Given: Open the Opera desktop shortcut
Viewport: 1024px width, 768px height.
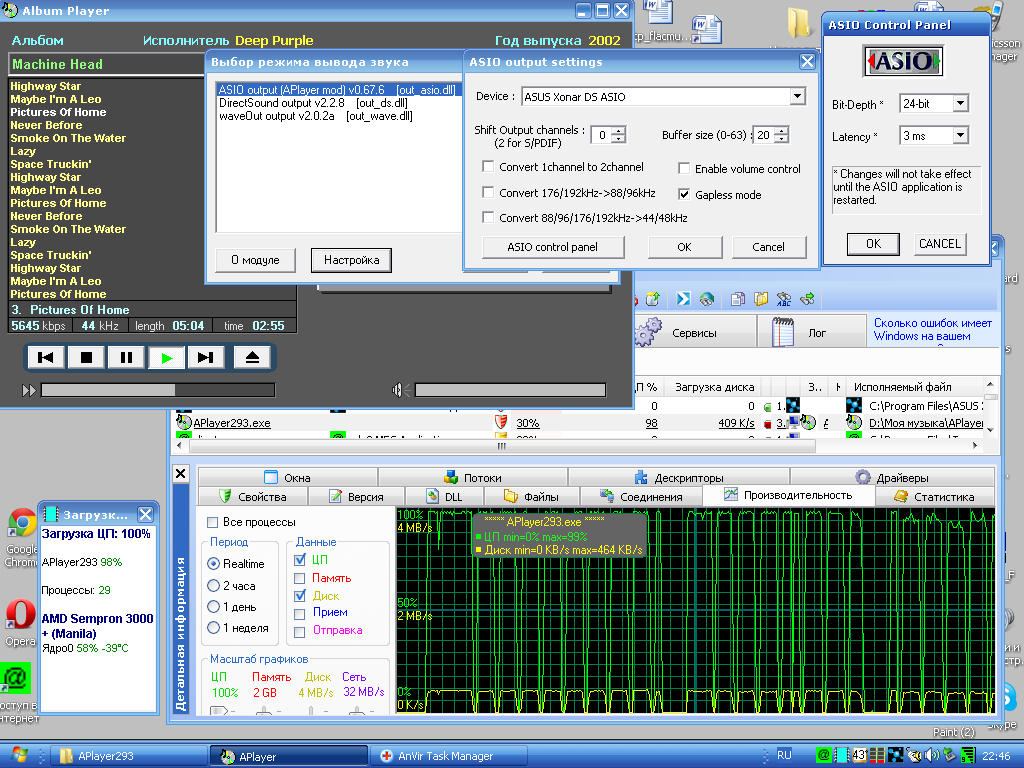Looking at the screenshot, I should pos(20,622).
